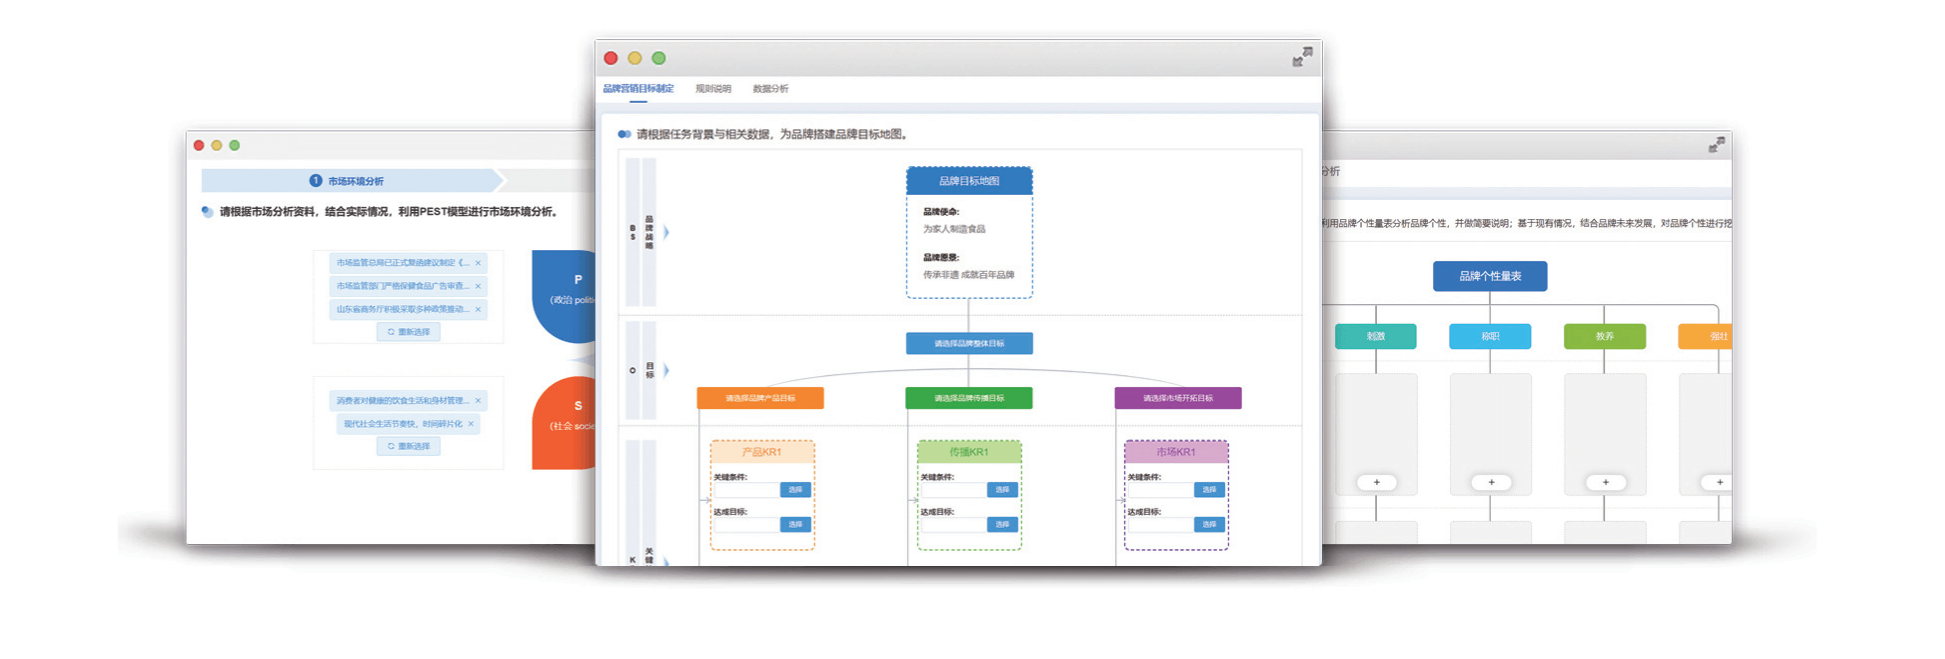Open the 数据分析 tab
This screenshot has height=659, width=1945.
770,89
